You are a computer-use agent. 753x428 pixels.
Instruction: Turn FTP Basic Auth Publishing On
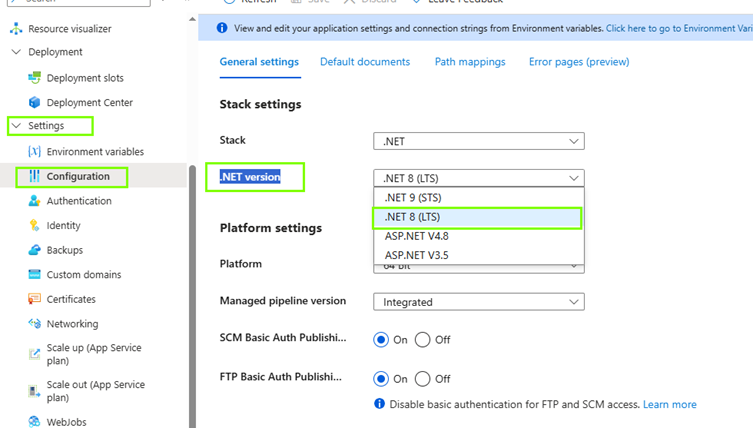coord(381,379)
